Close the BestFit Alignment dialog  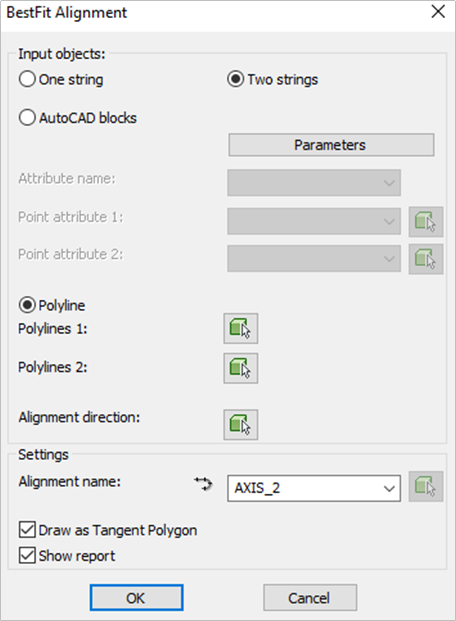pos(438,12)
